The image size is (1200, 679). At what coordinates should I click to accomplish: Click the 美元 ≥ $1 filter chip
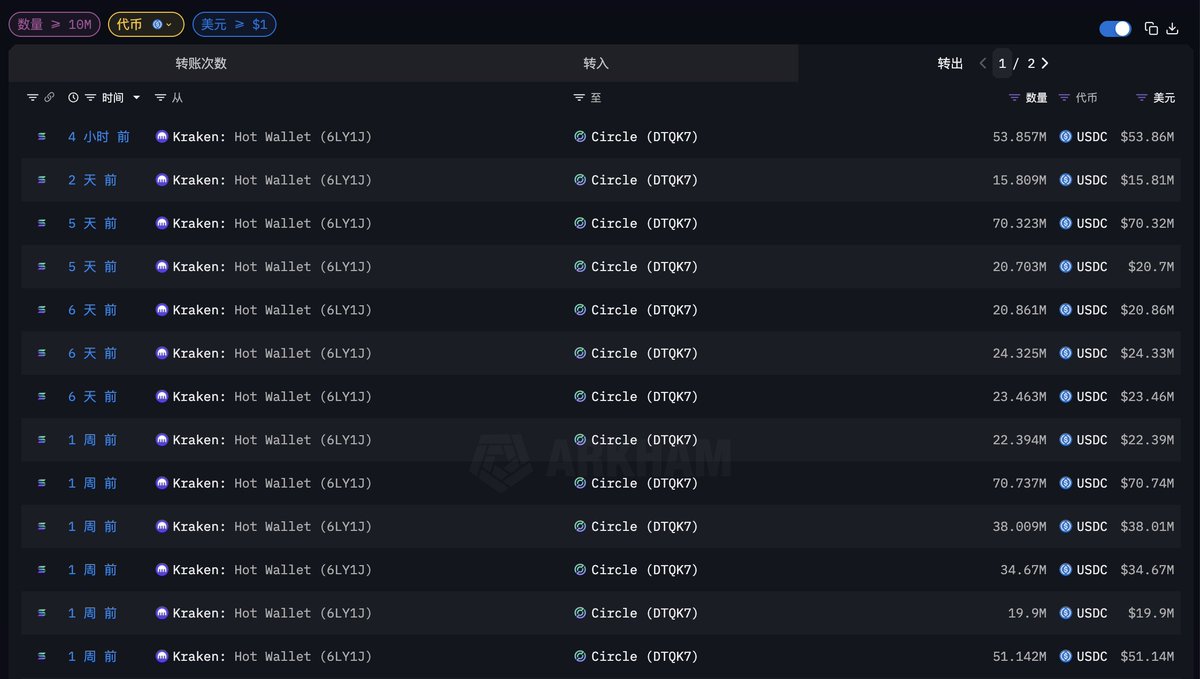[x=234, y=24]
